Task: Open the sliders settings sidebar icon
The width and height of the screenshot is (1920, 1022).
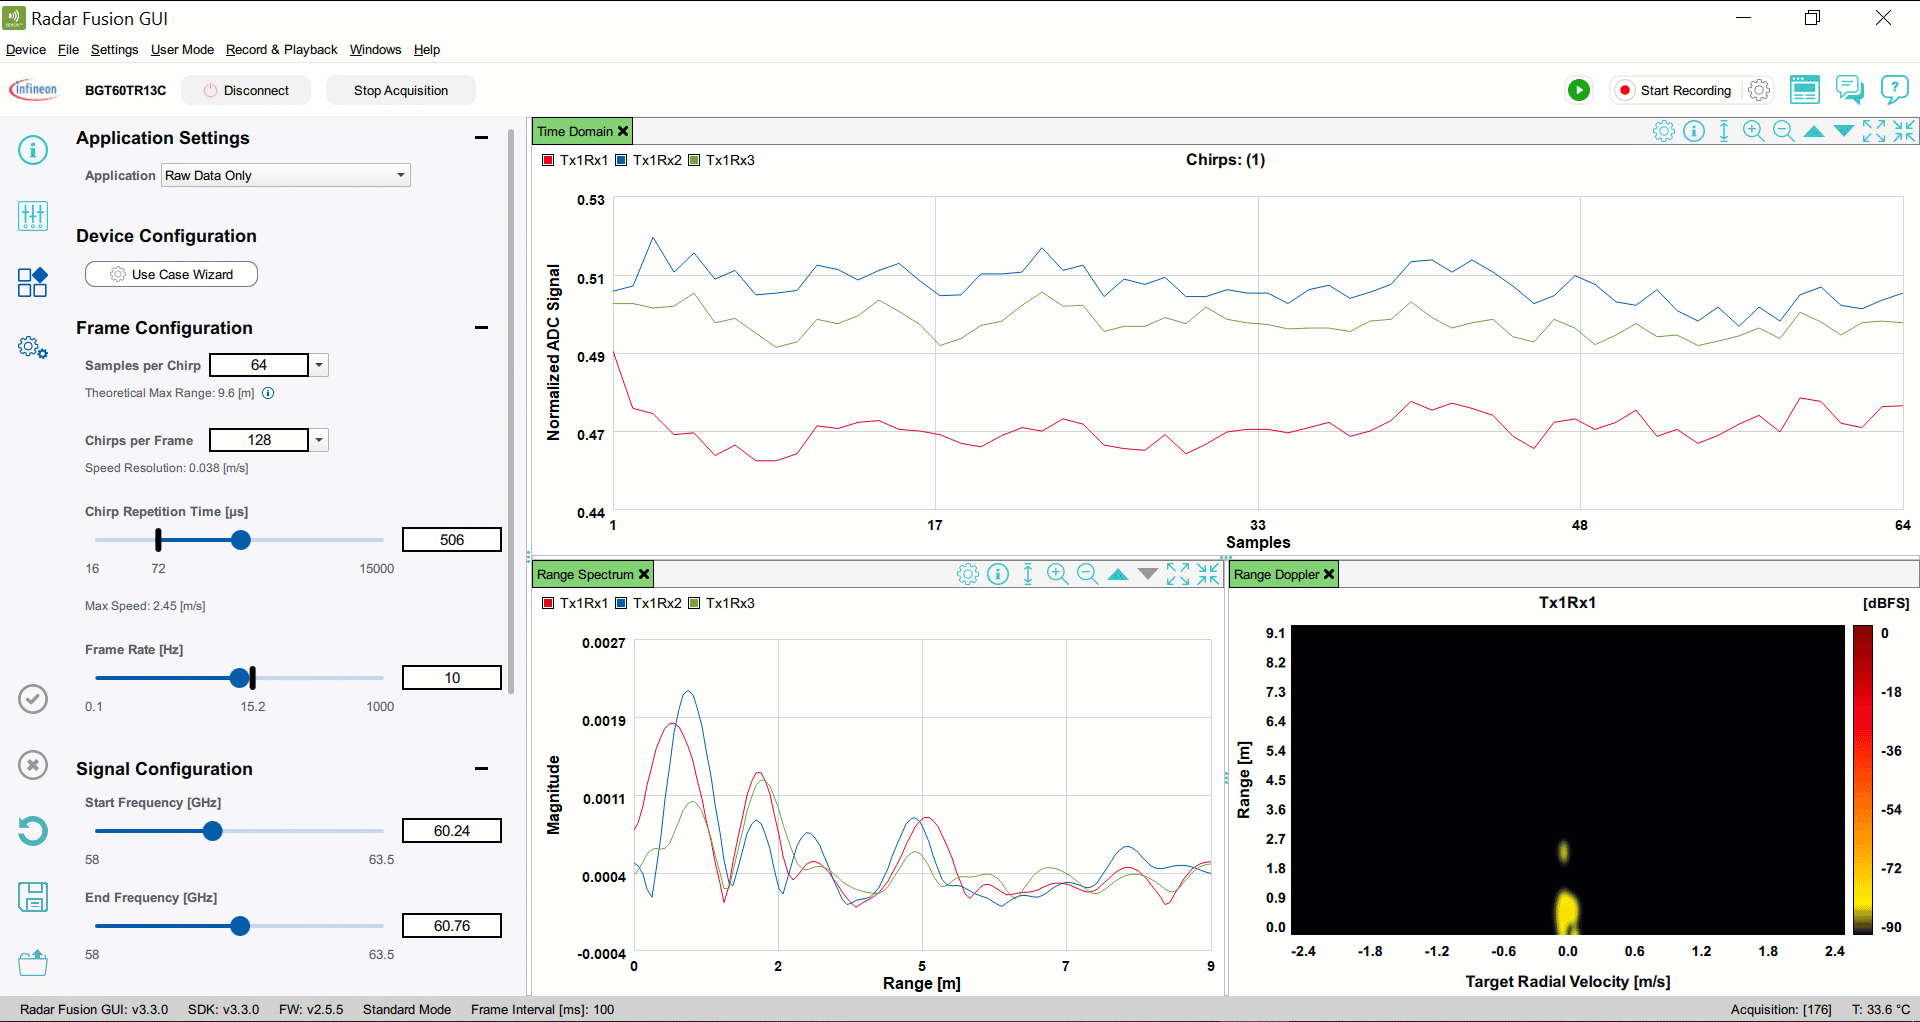Action: point(33,216)
